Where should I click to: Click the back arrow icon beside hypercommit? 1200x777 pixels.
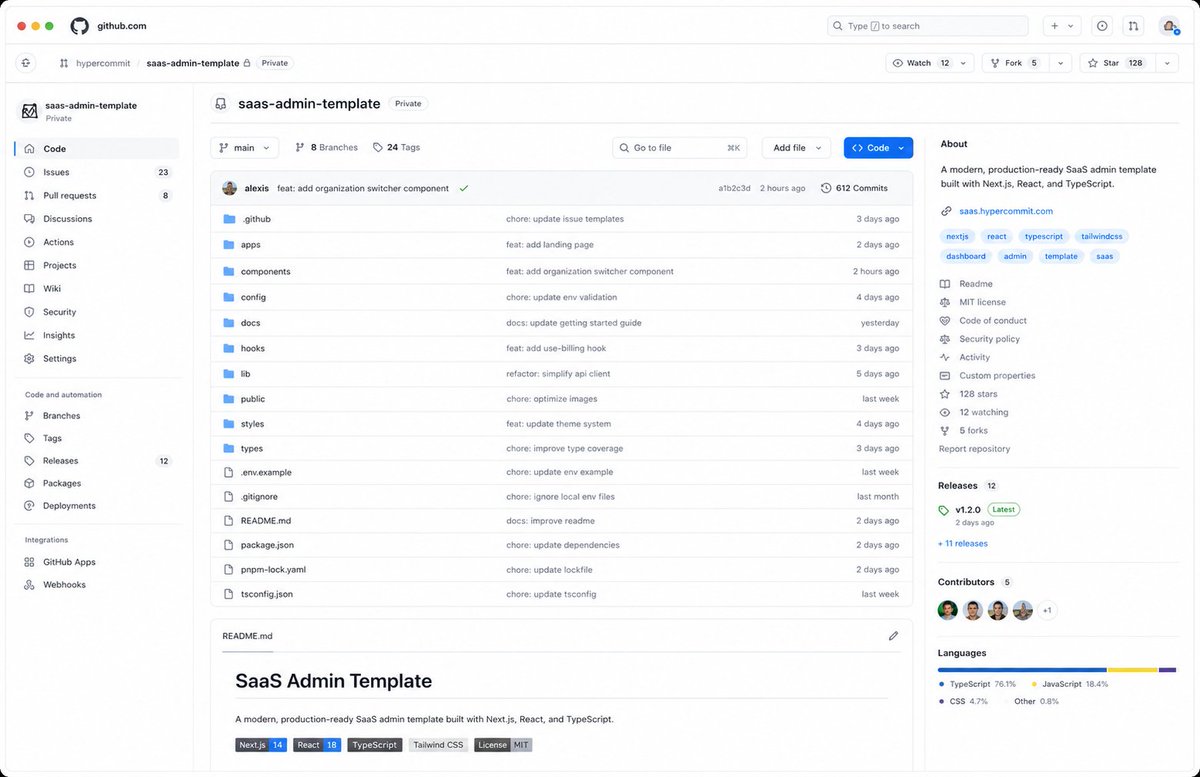click(26, 63)
